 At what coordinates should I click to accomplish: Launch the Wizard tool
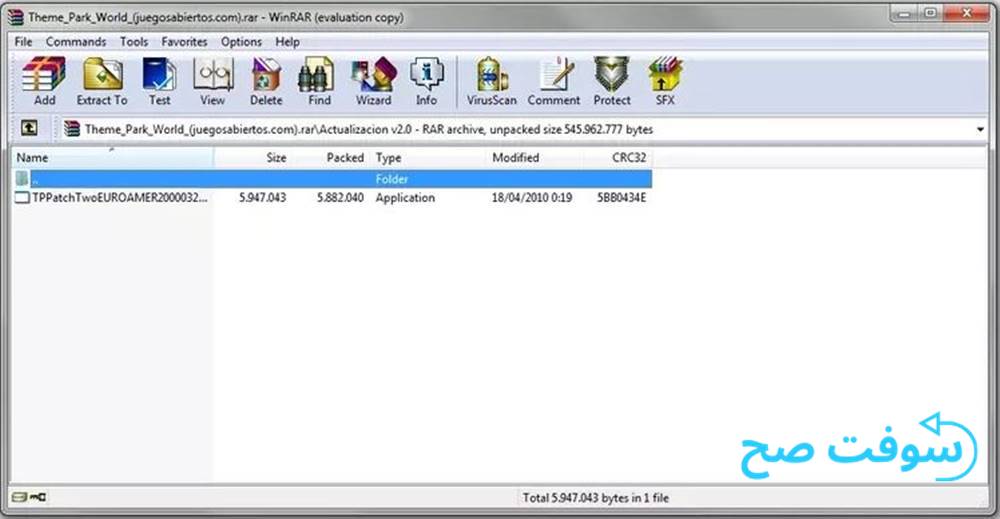click(x=374, y=81)
